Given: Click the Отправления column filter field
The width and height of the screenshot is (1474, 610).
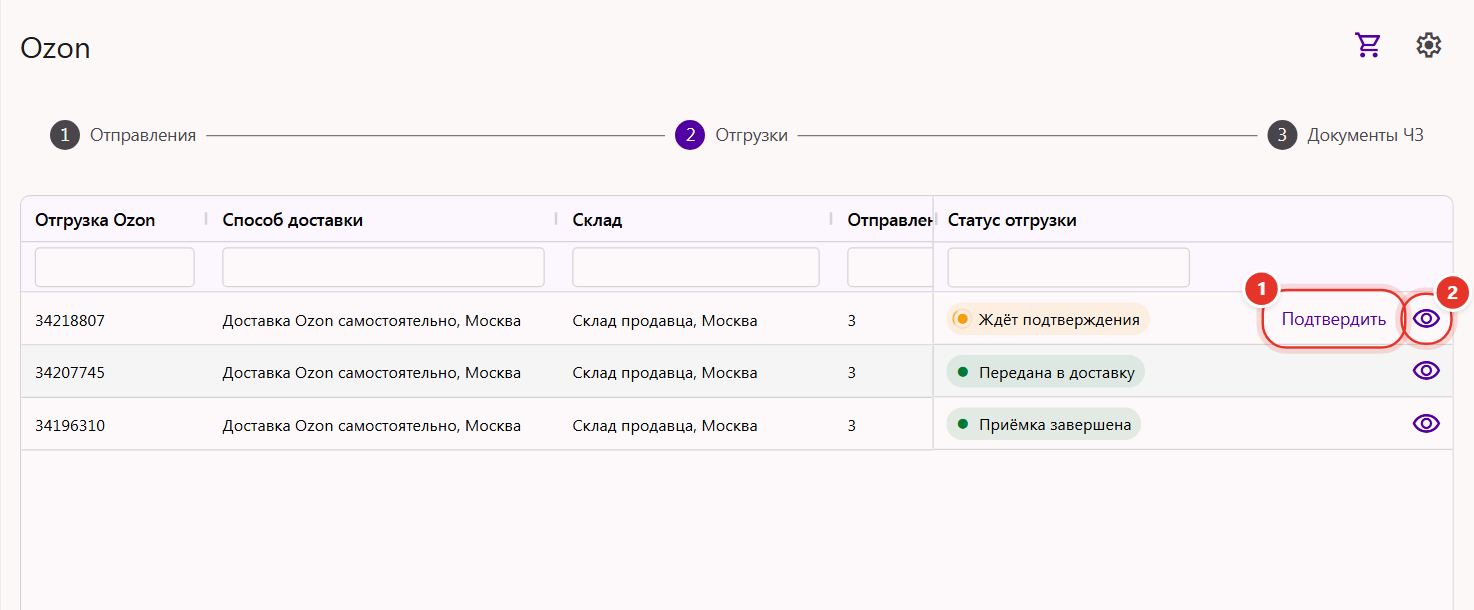Looking at the screenshot, I should [889, 267].
